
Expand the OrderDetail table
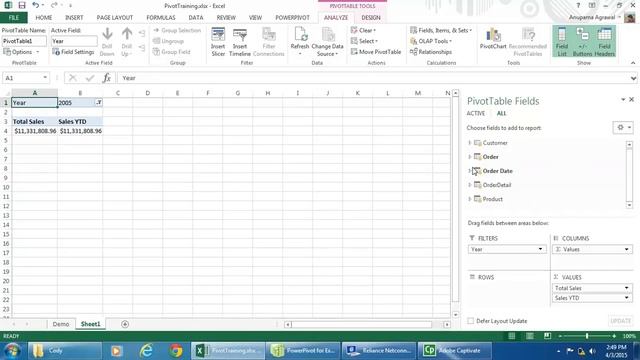469,185
